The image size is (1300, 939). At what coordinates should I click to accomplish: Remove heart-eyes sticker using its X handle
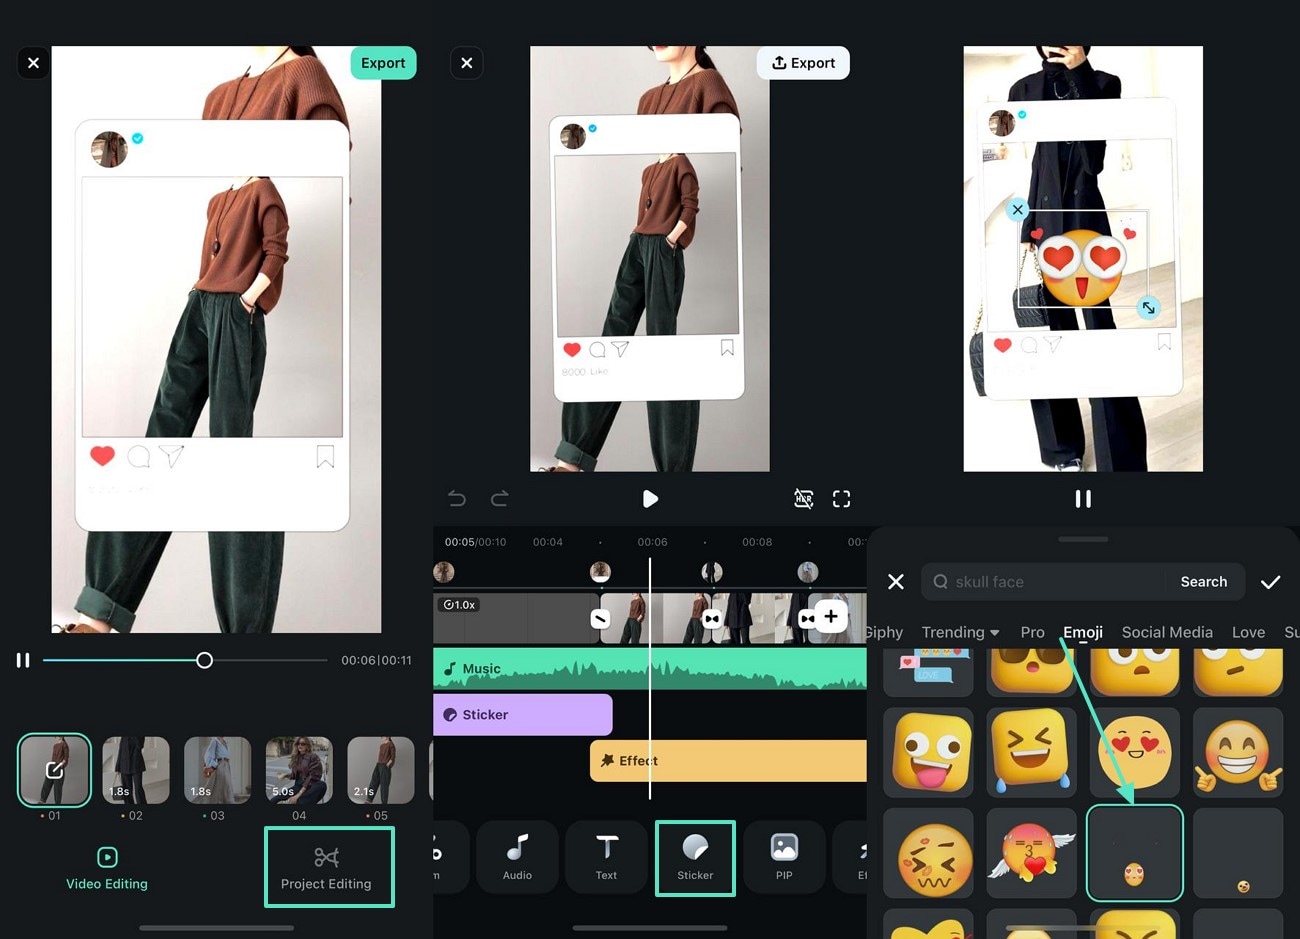[1017, 210]
